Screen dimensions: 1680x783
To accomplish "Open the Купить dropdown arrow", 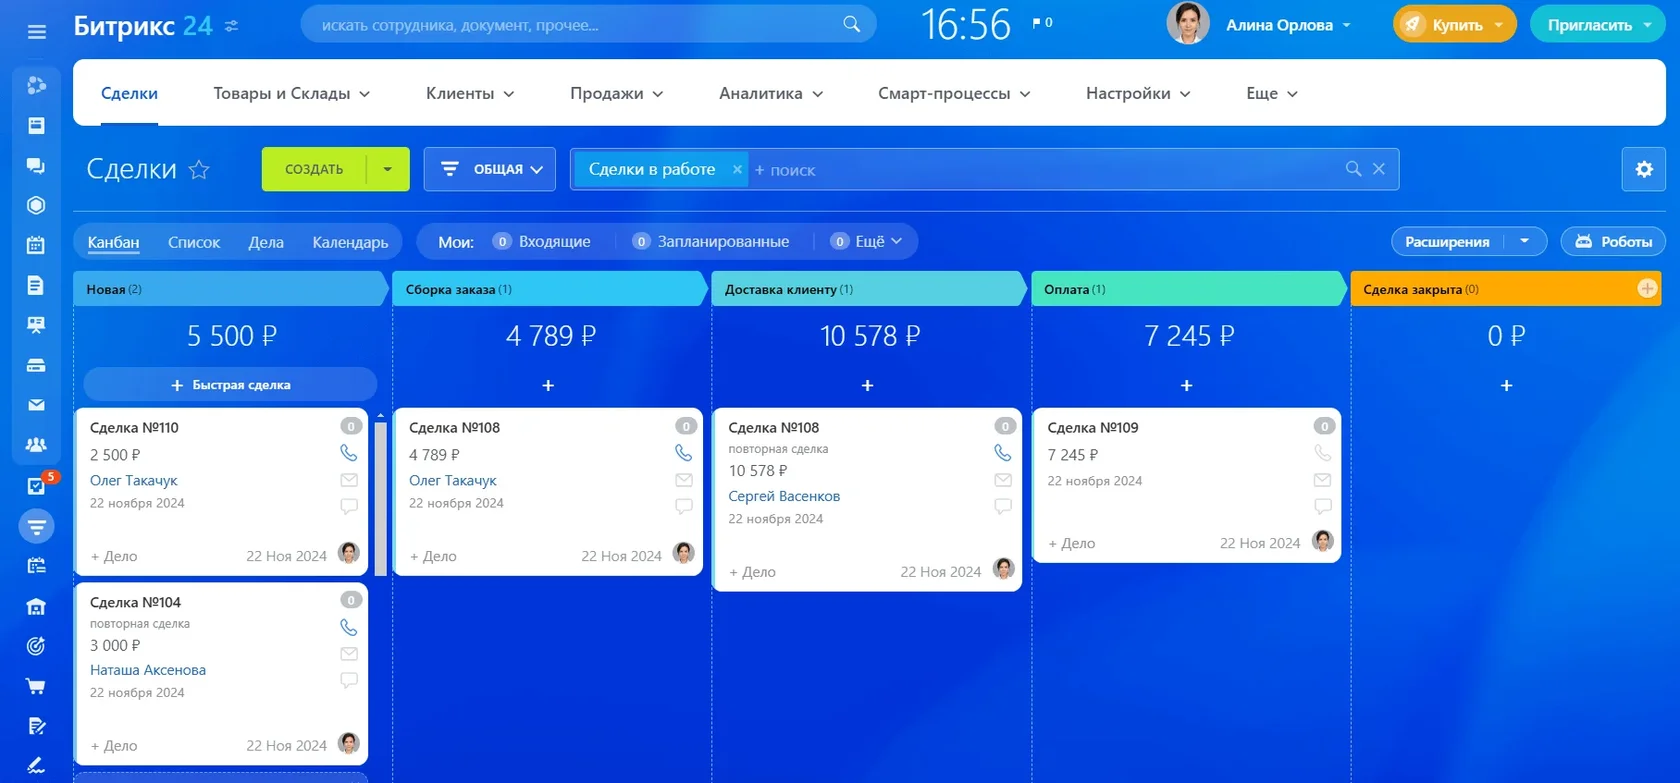I will coord(1499,25).
